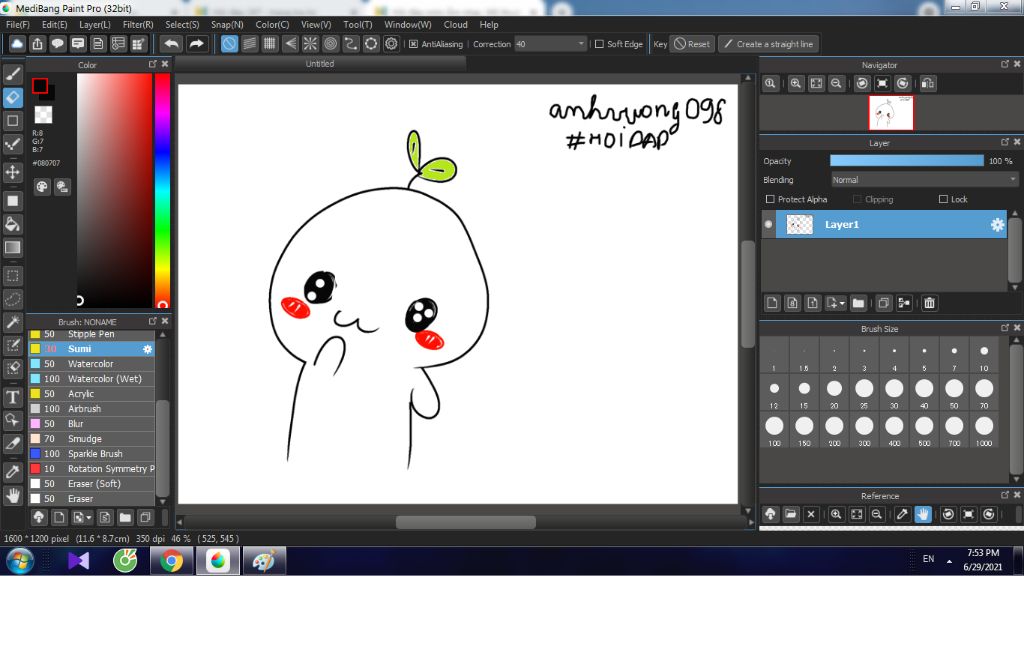Open the Blending mode dropdown
This screenshot has width=1024, height=661.
click(924, 180)
